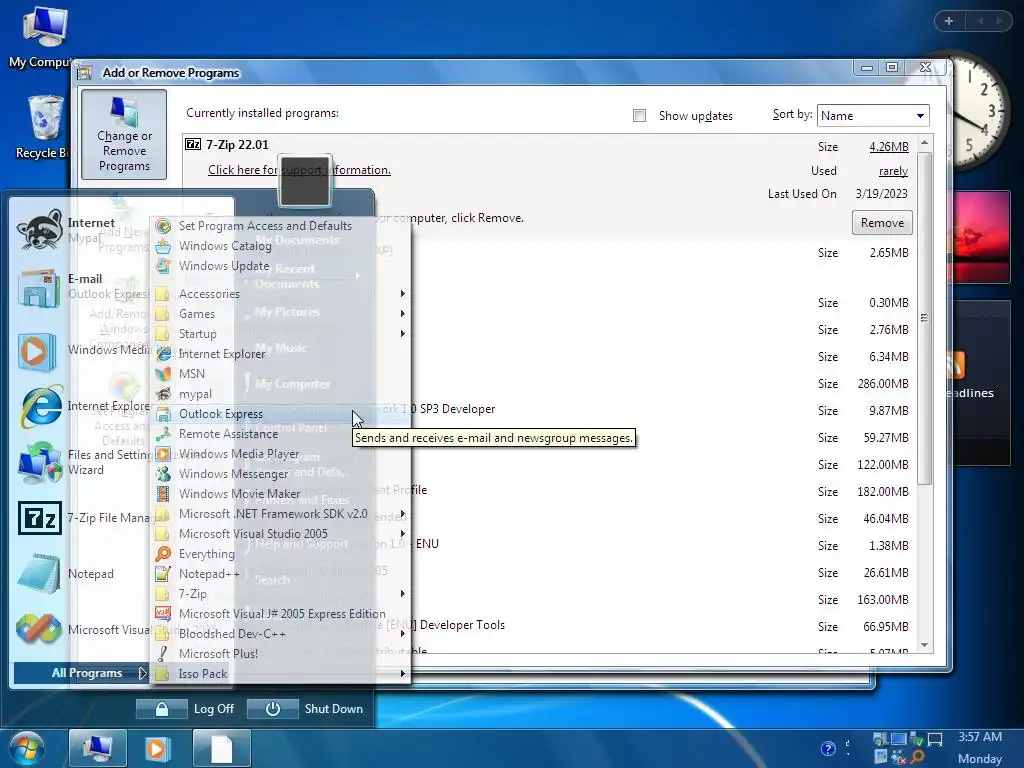Viewport: 1024px width, 768px height.
Task: Select the Developer Tools program row
Action: pyautogui.click(x=549, y=626)
